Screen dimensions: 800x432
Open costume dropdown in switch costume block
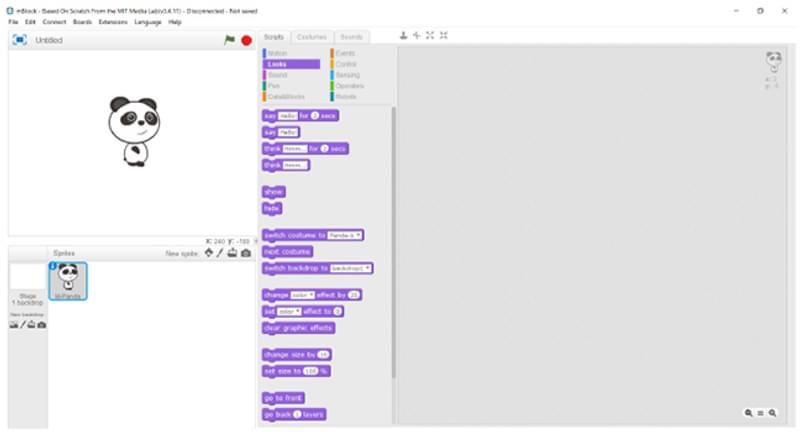pos(345,235)
